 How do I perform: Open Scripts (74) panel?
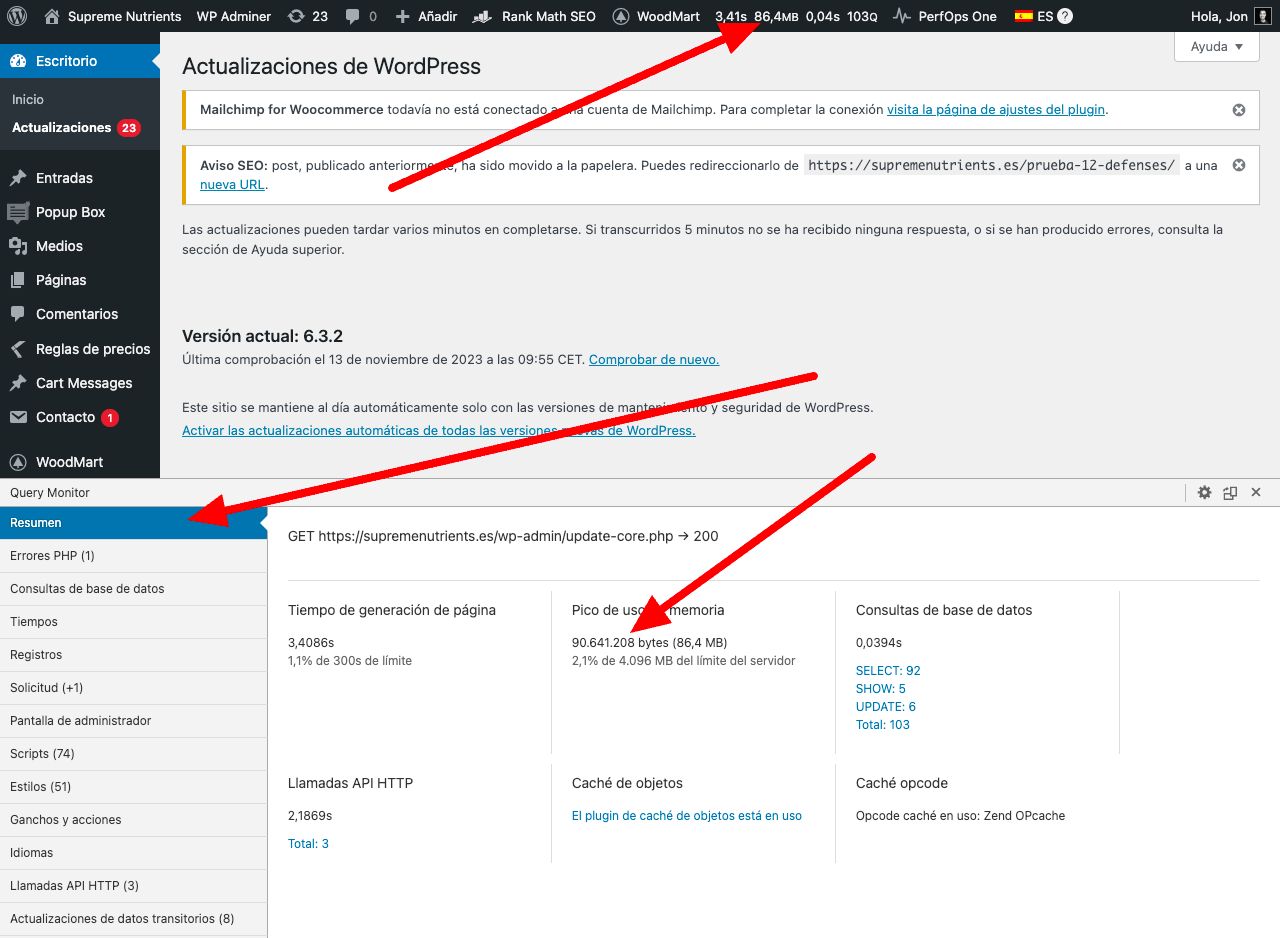click(134, 754)
